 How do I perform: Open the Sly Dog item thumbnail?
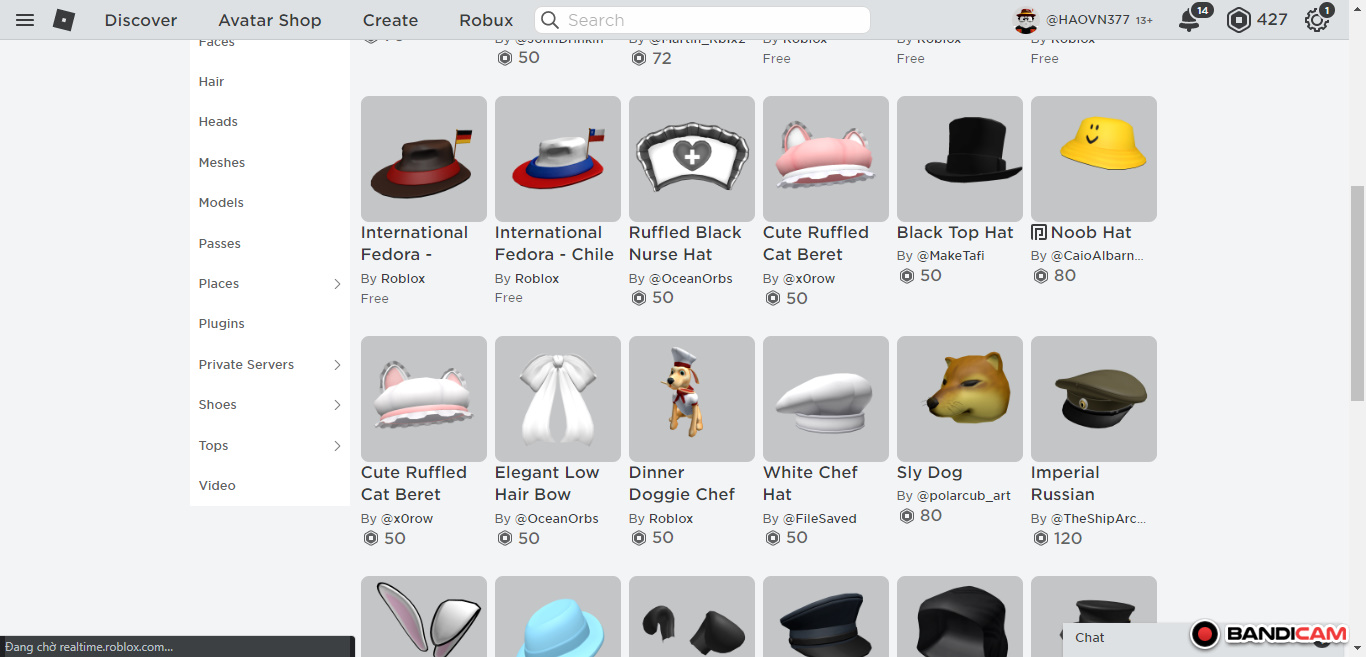pyautogui.click(x=959, y=398)
